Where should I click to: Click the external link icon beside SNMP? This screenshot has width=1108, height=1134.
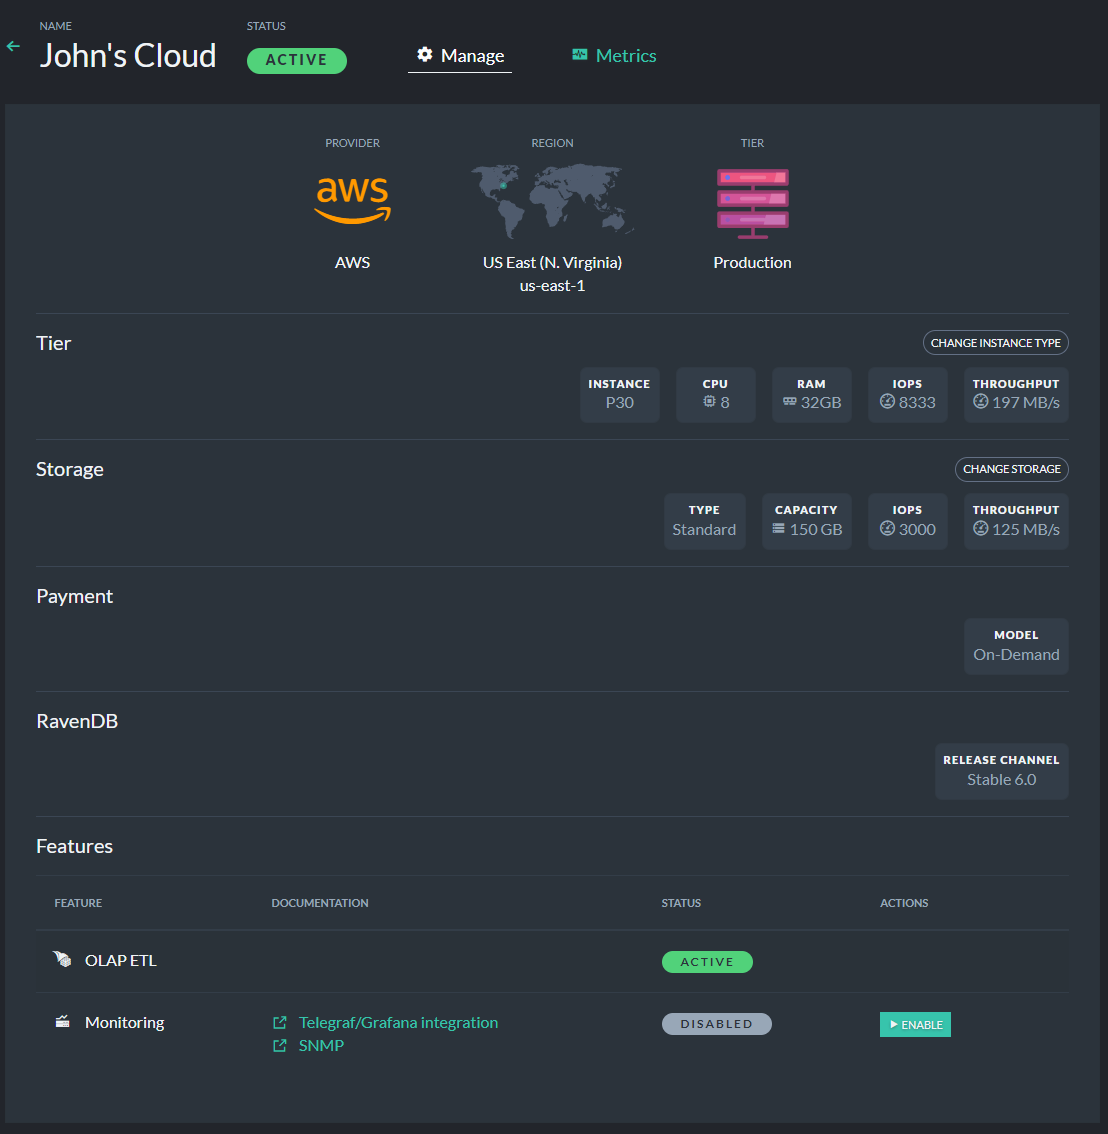pos(280,1046)
